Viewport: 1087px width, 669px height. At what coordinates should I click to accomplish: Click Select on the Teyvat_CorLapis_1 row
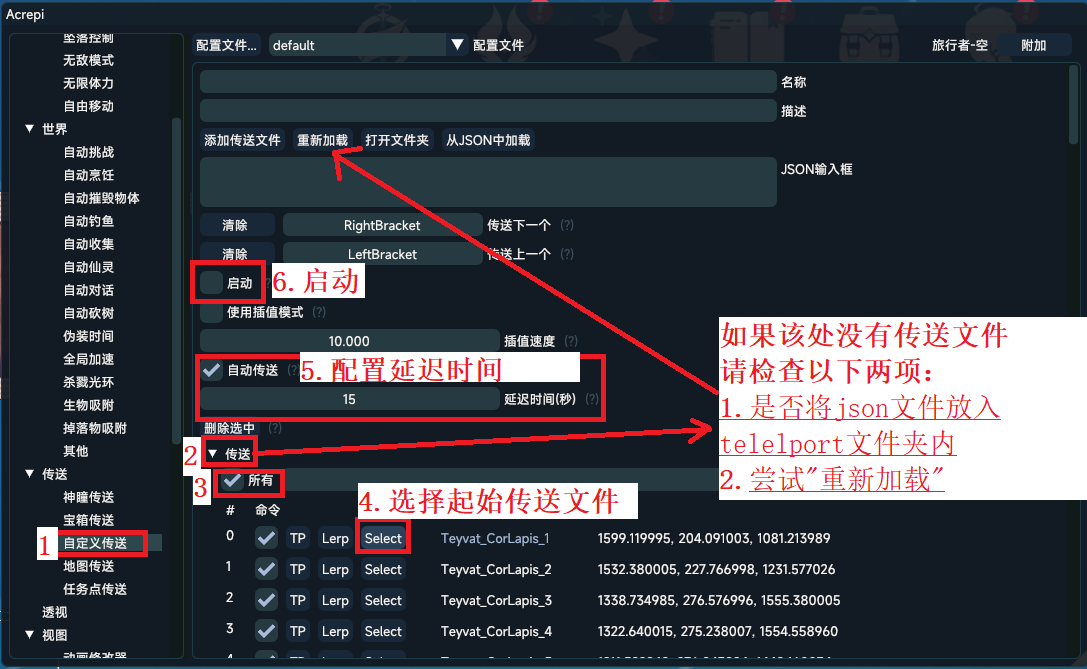click(x=383, y=537)
